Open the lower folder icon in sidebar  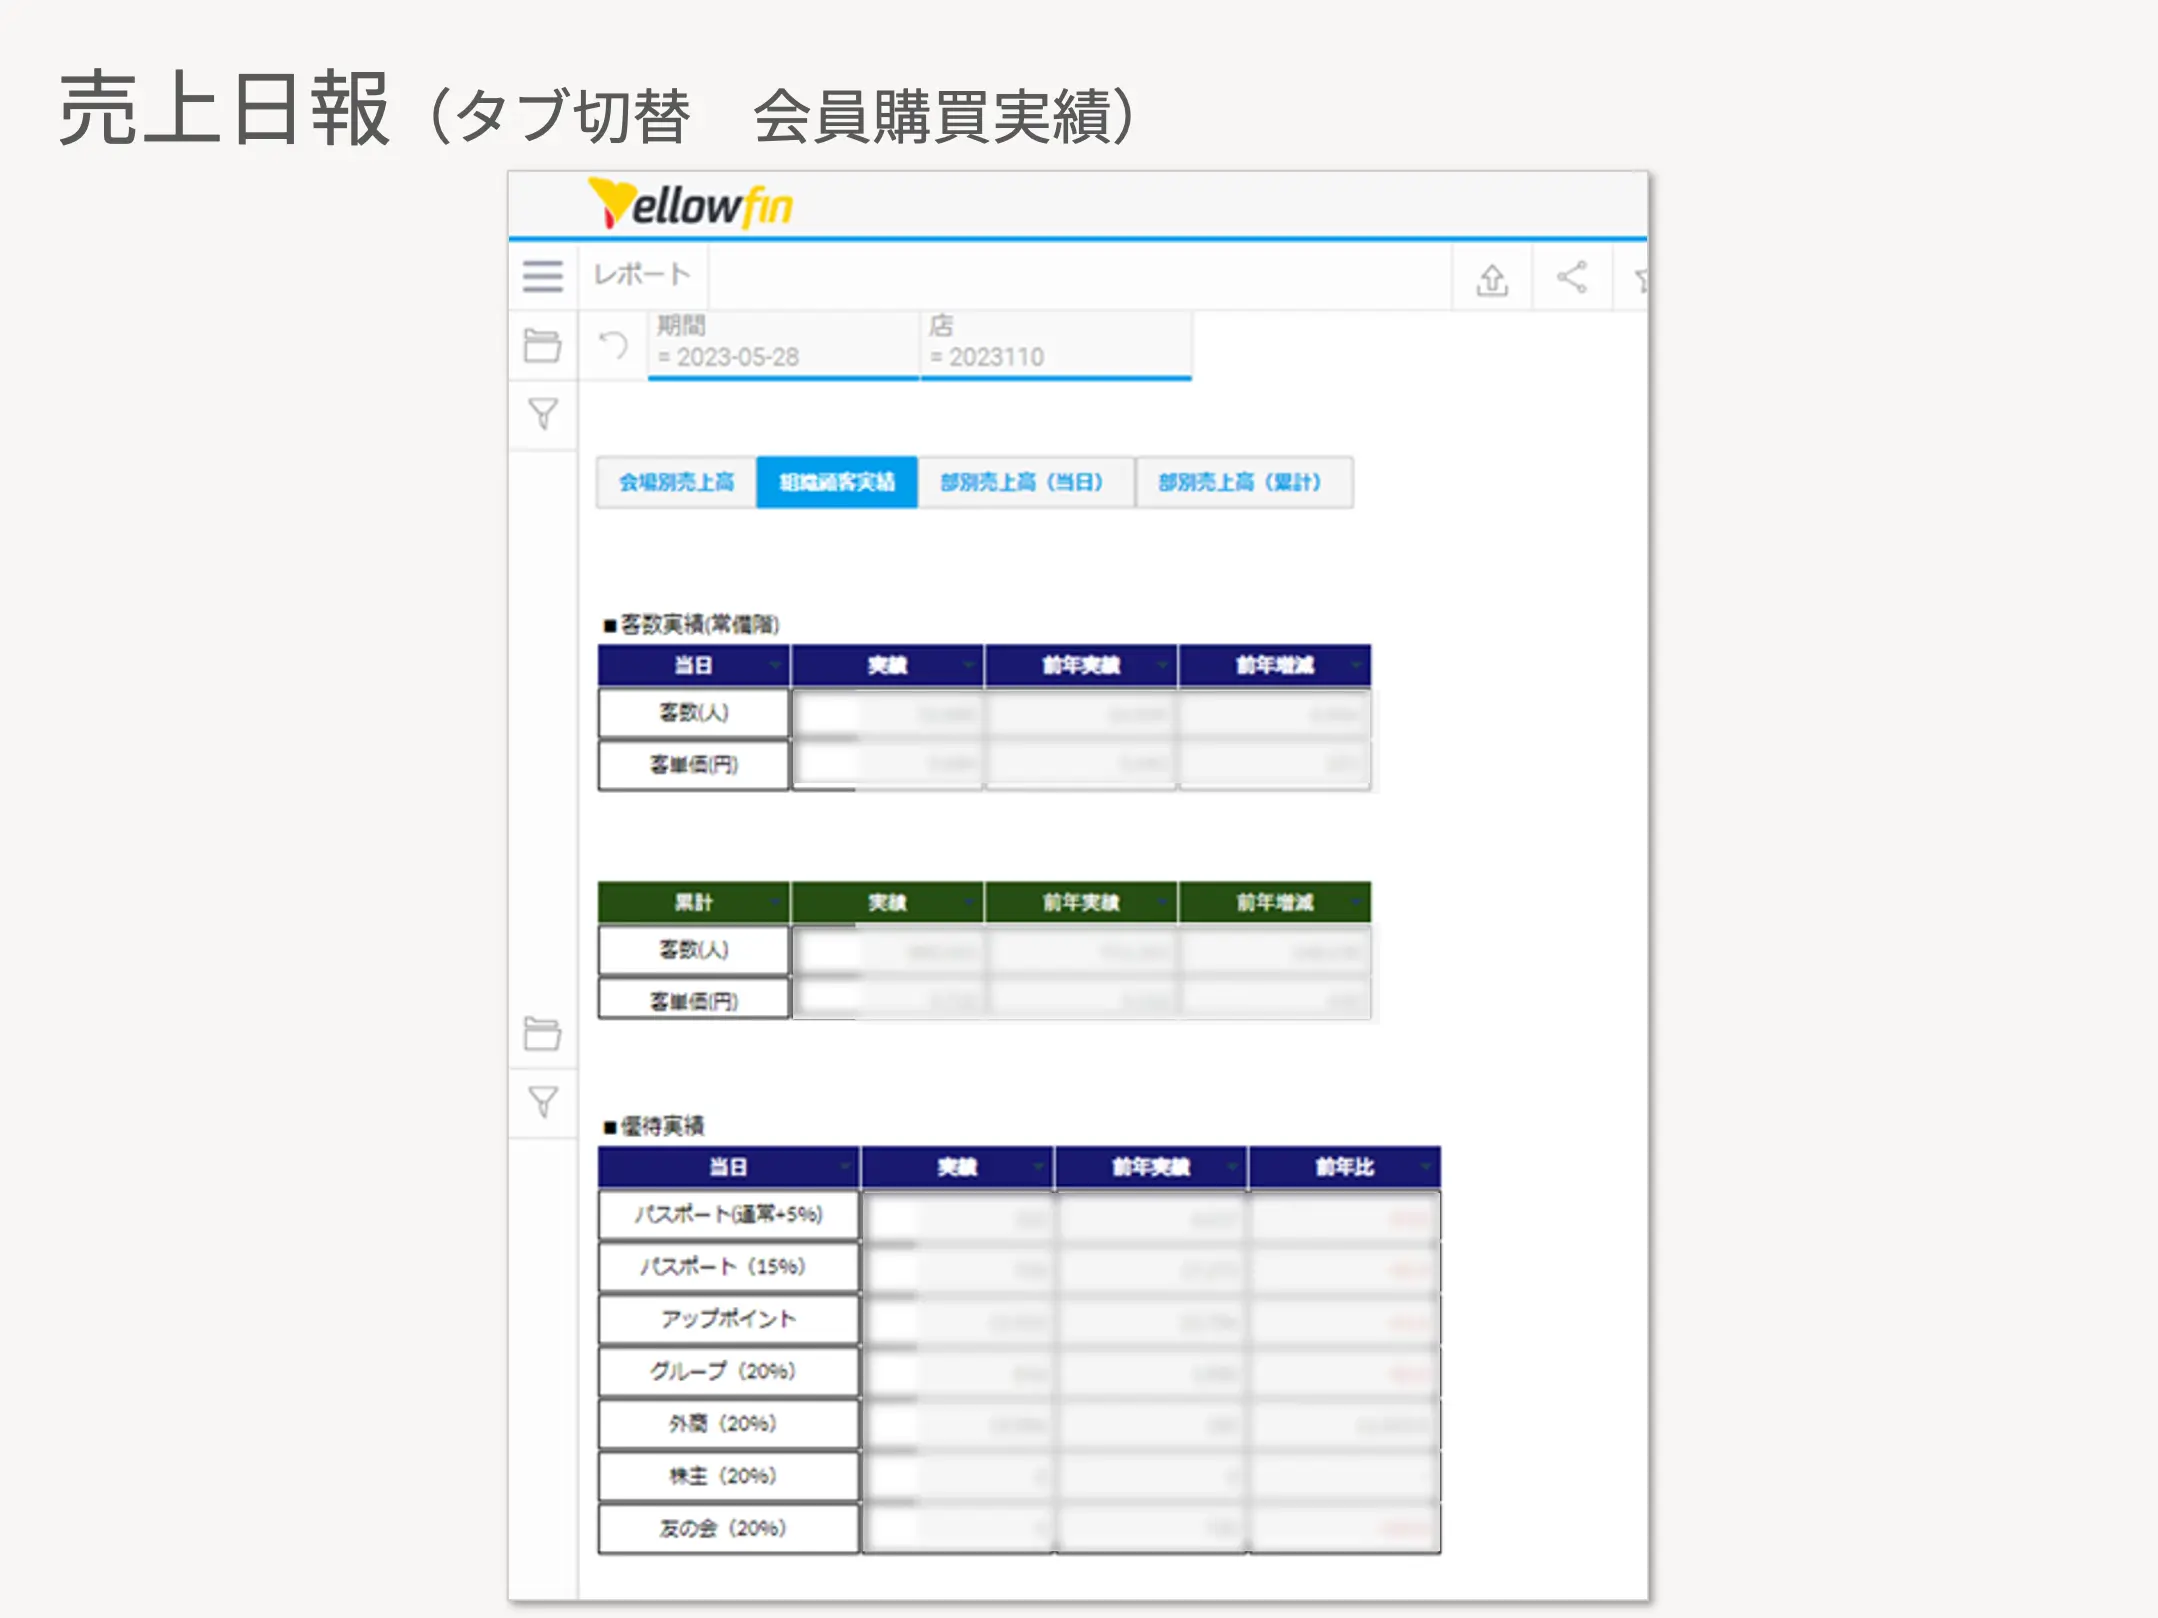point(543,1035)
